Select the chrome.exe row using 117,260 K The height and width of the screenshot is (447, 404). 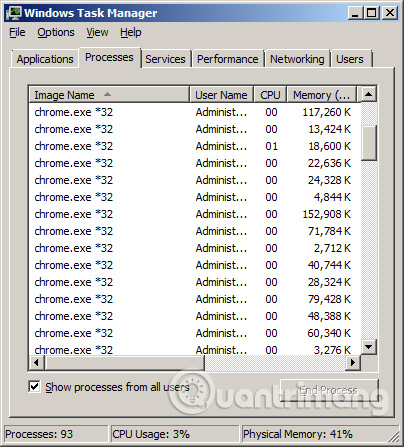tap(195, 112)
